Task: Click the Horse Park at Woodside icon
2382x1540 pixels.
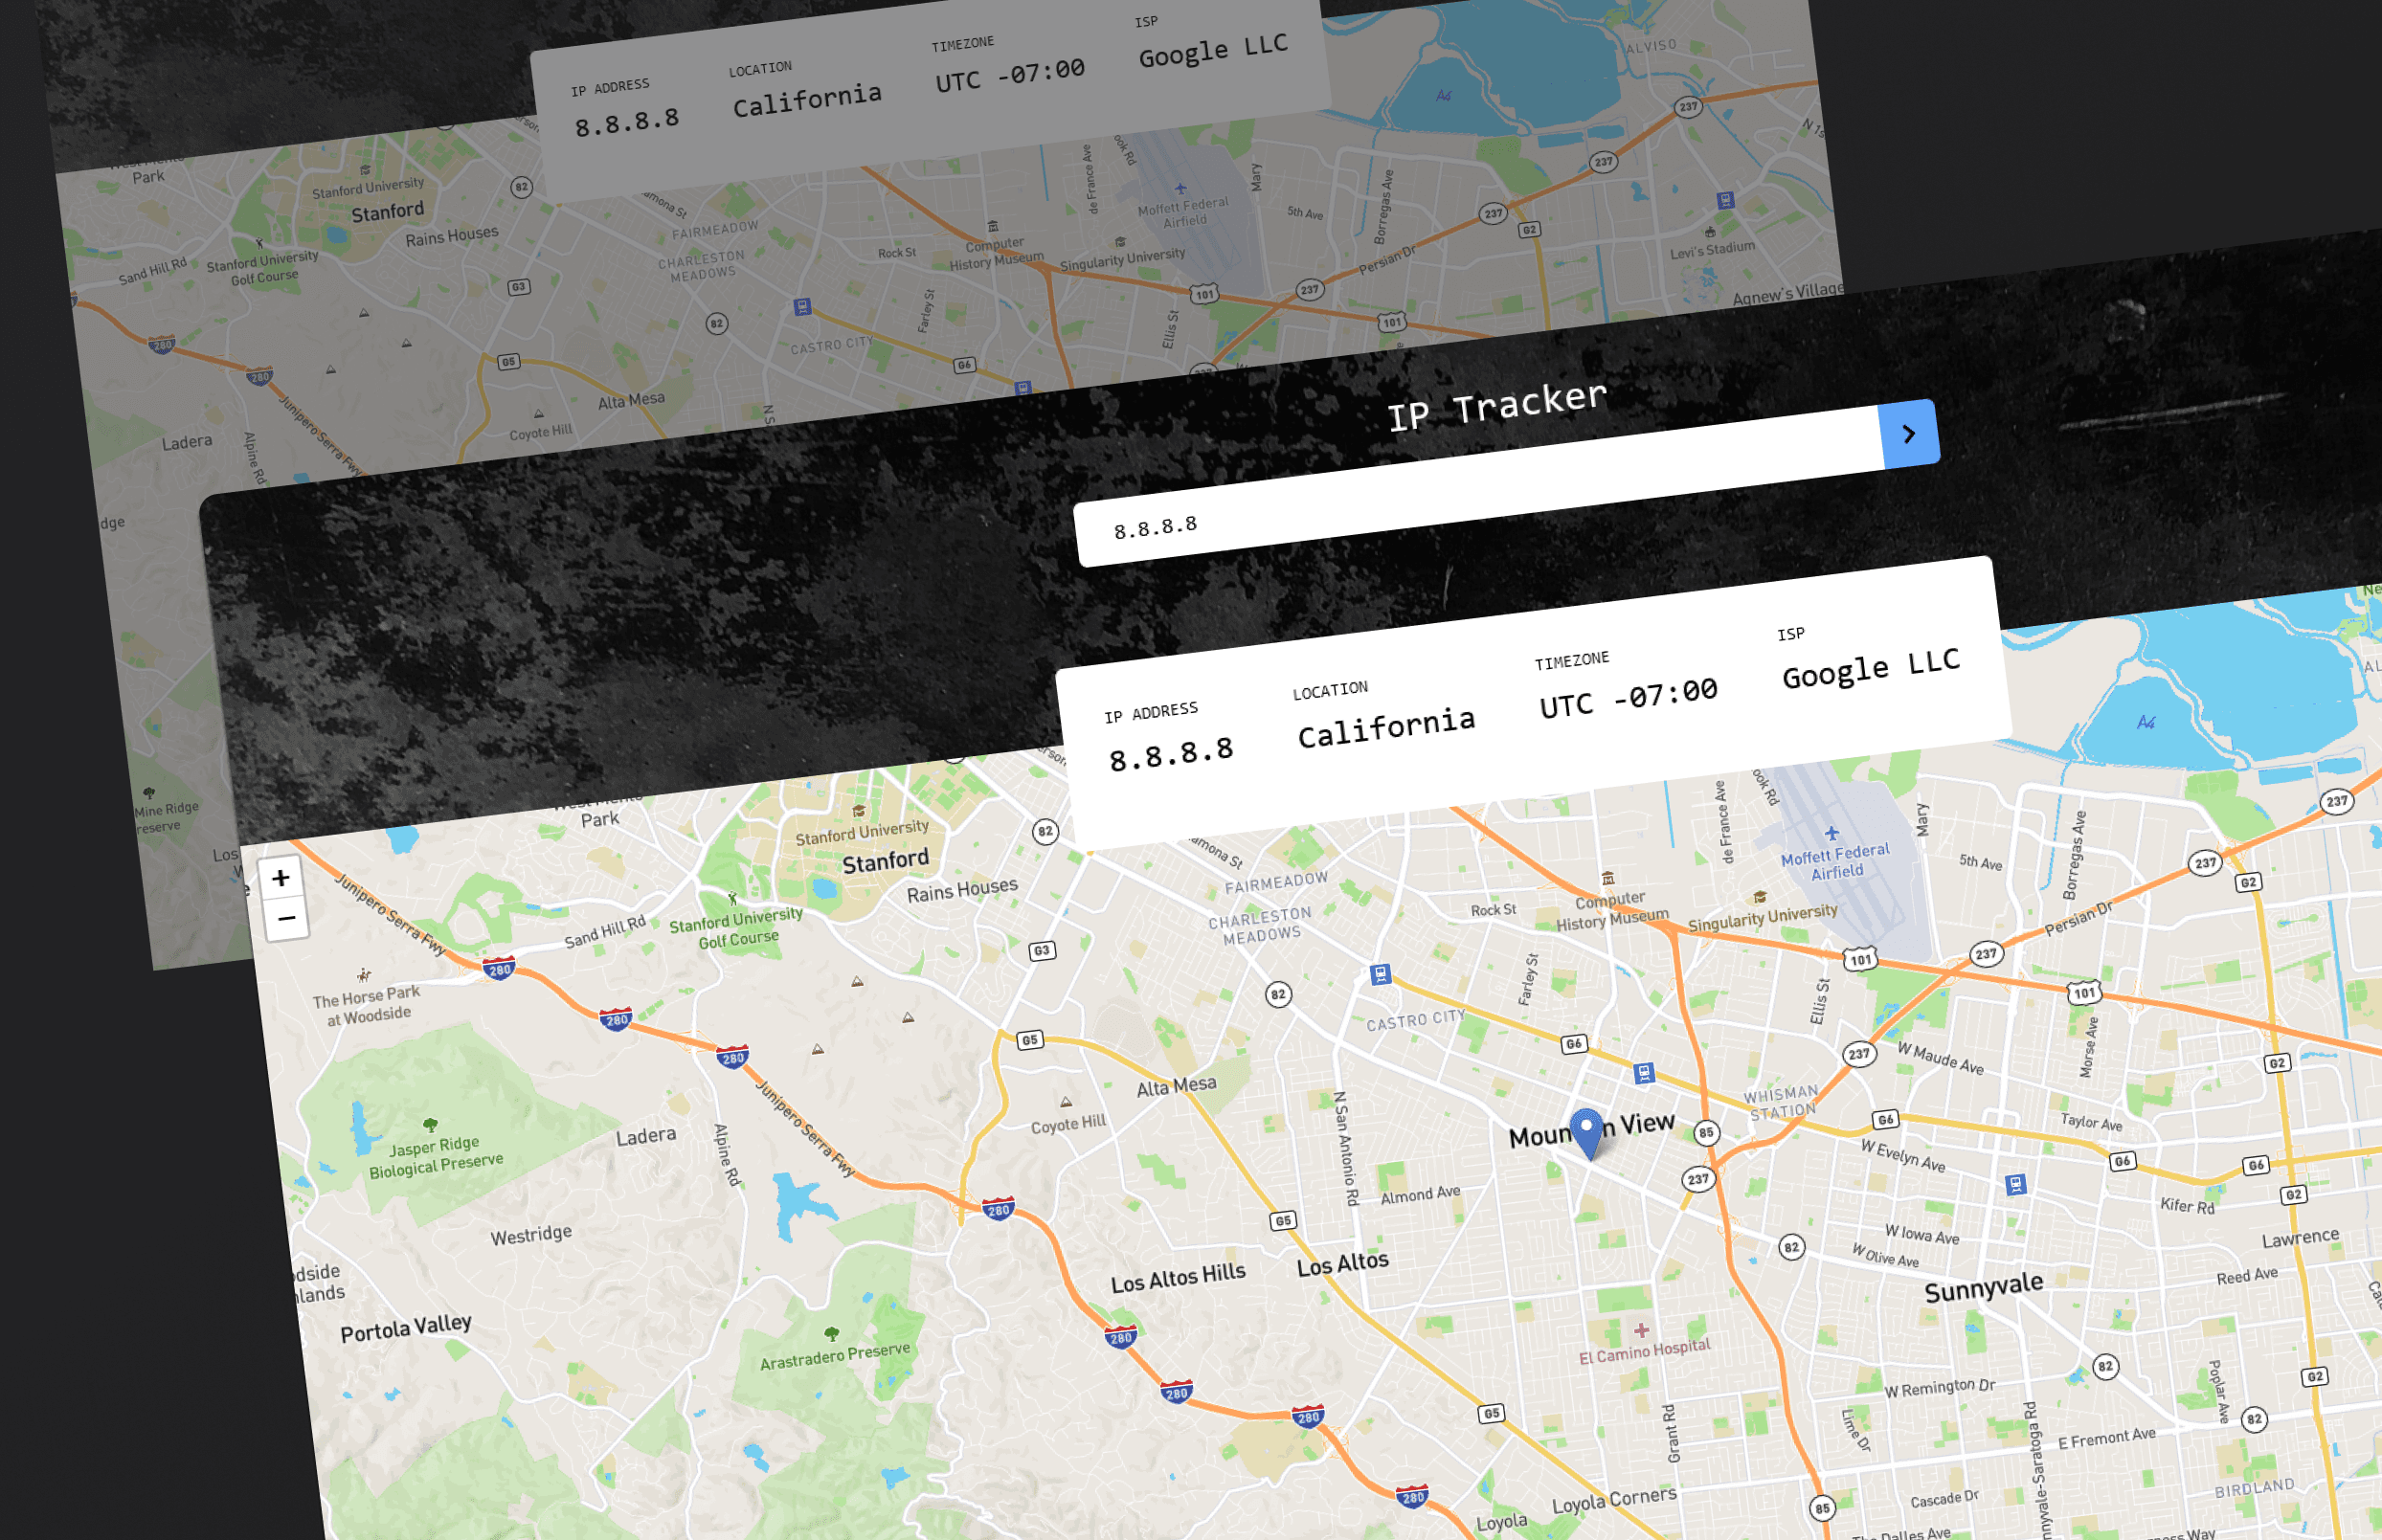Action: coord(364,974)
